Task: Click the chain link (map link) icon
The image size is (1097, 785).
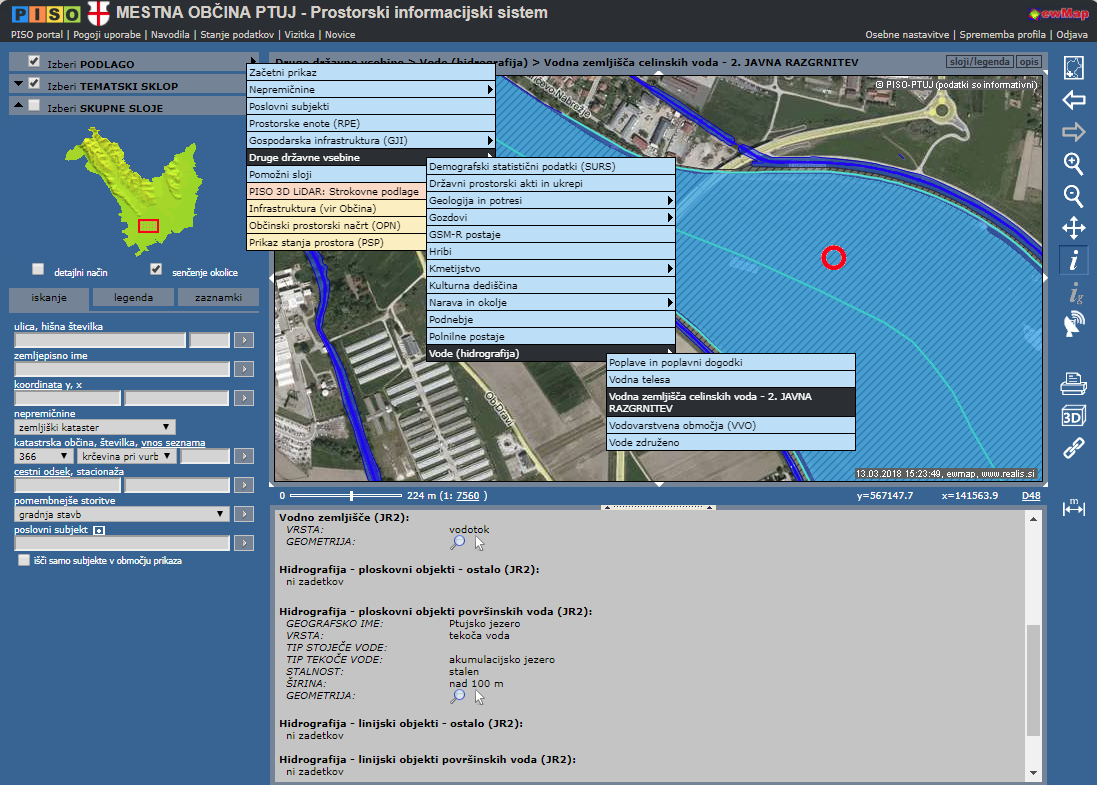Action: click(x=1073, y=448)
